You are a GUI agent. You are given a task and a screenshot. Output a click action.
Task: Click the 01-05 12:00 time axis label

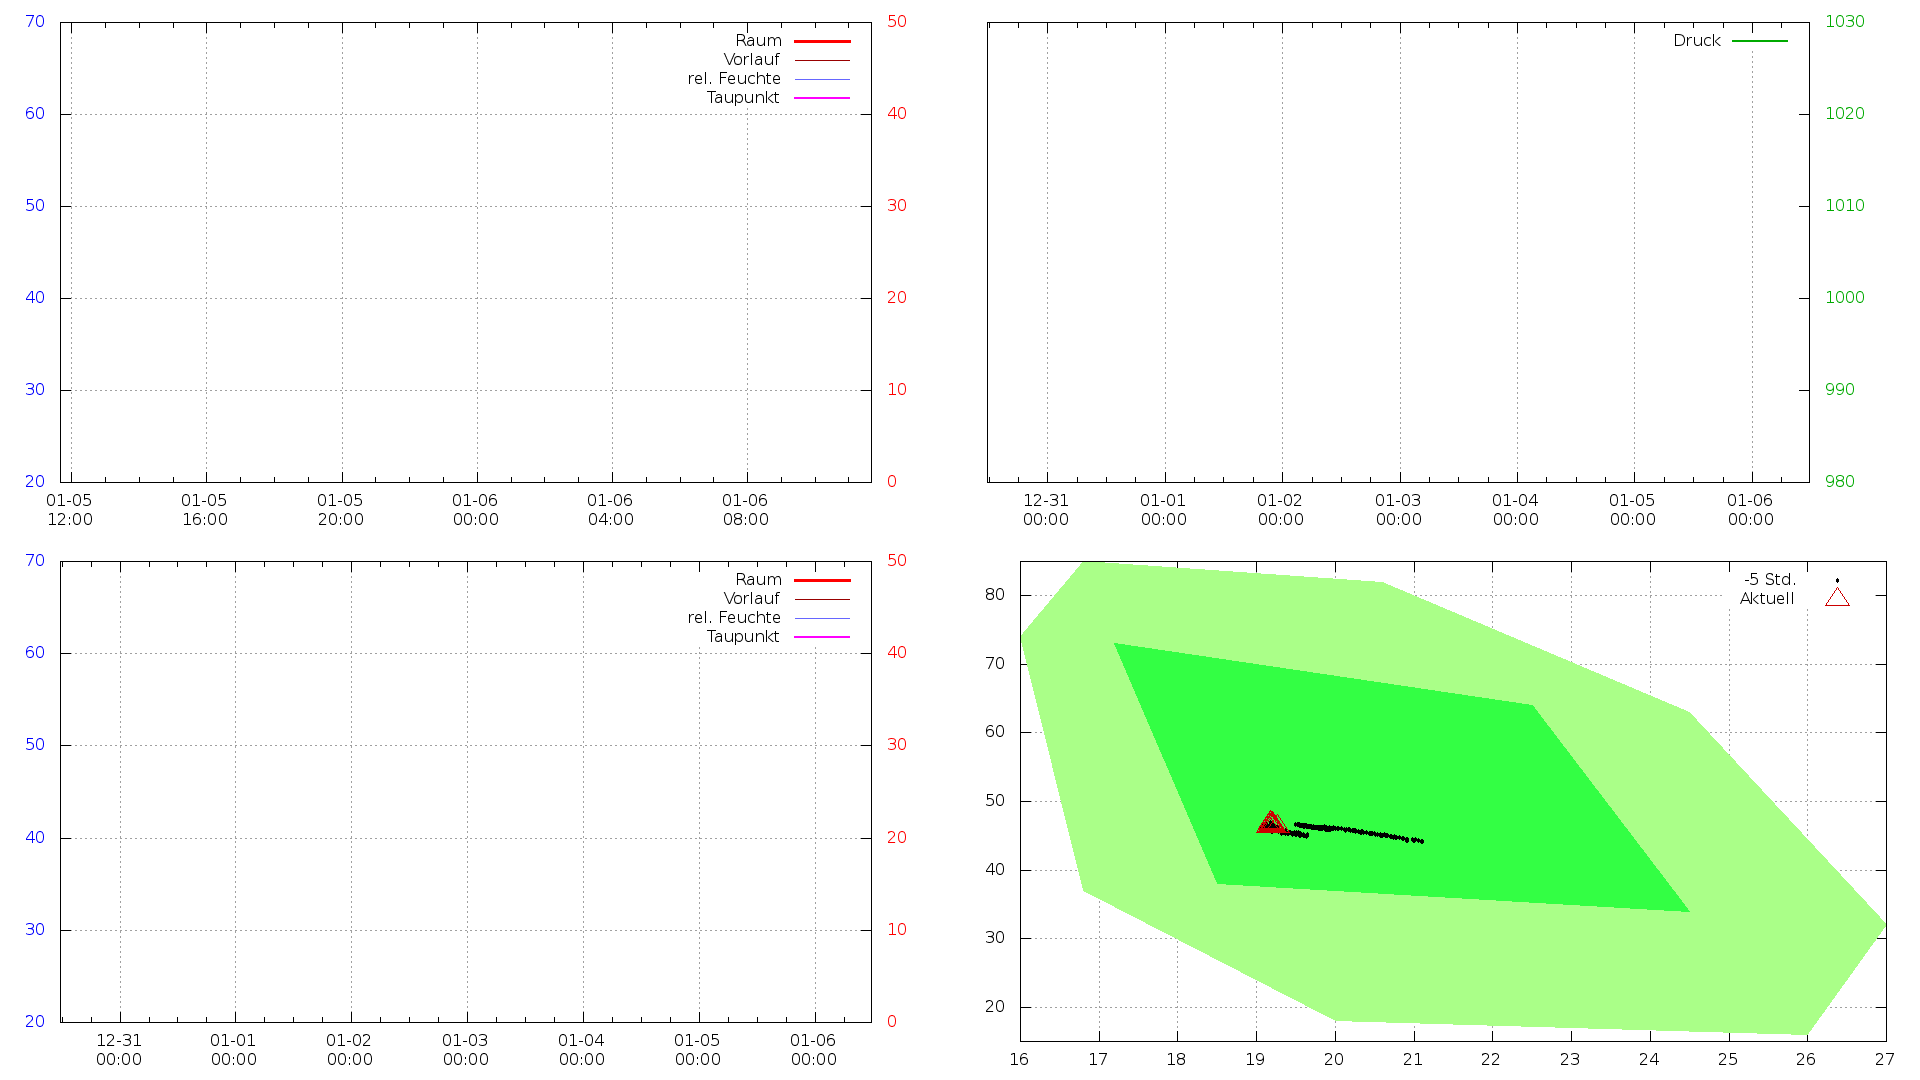click(69, 510)
